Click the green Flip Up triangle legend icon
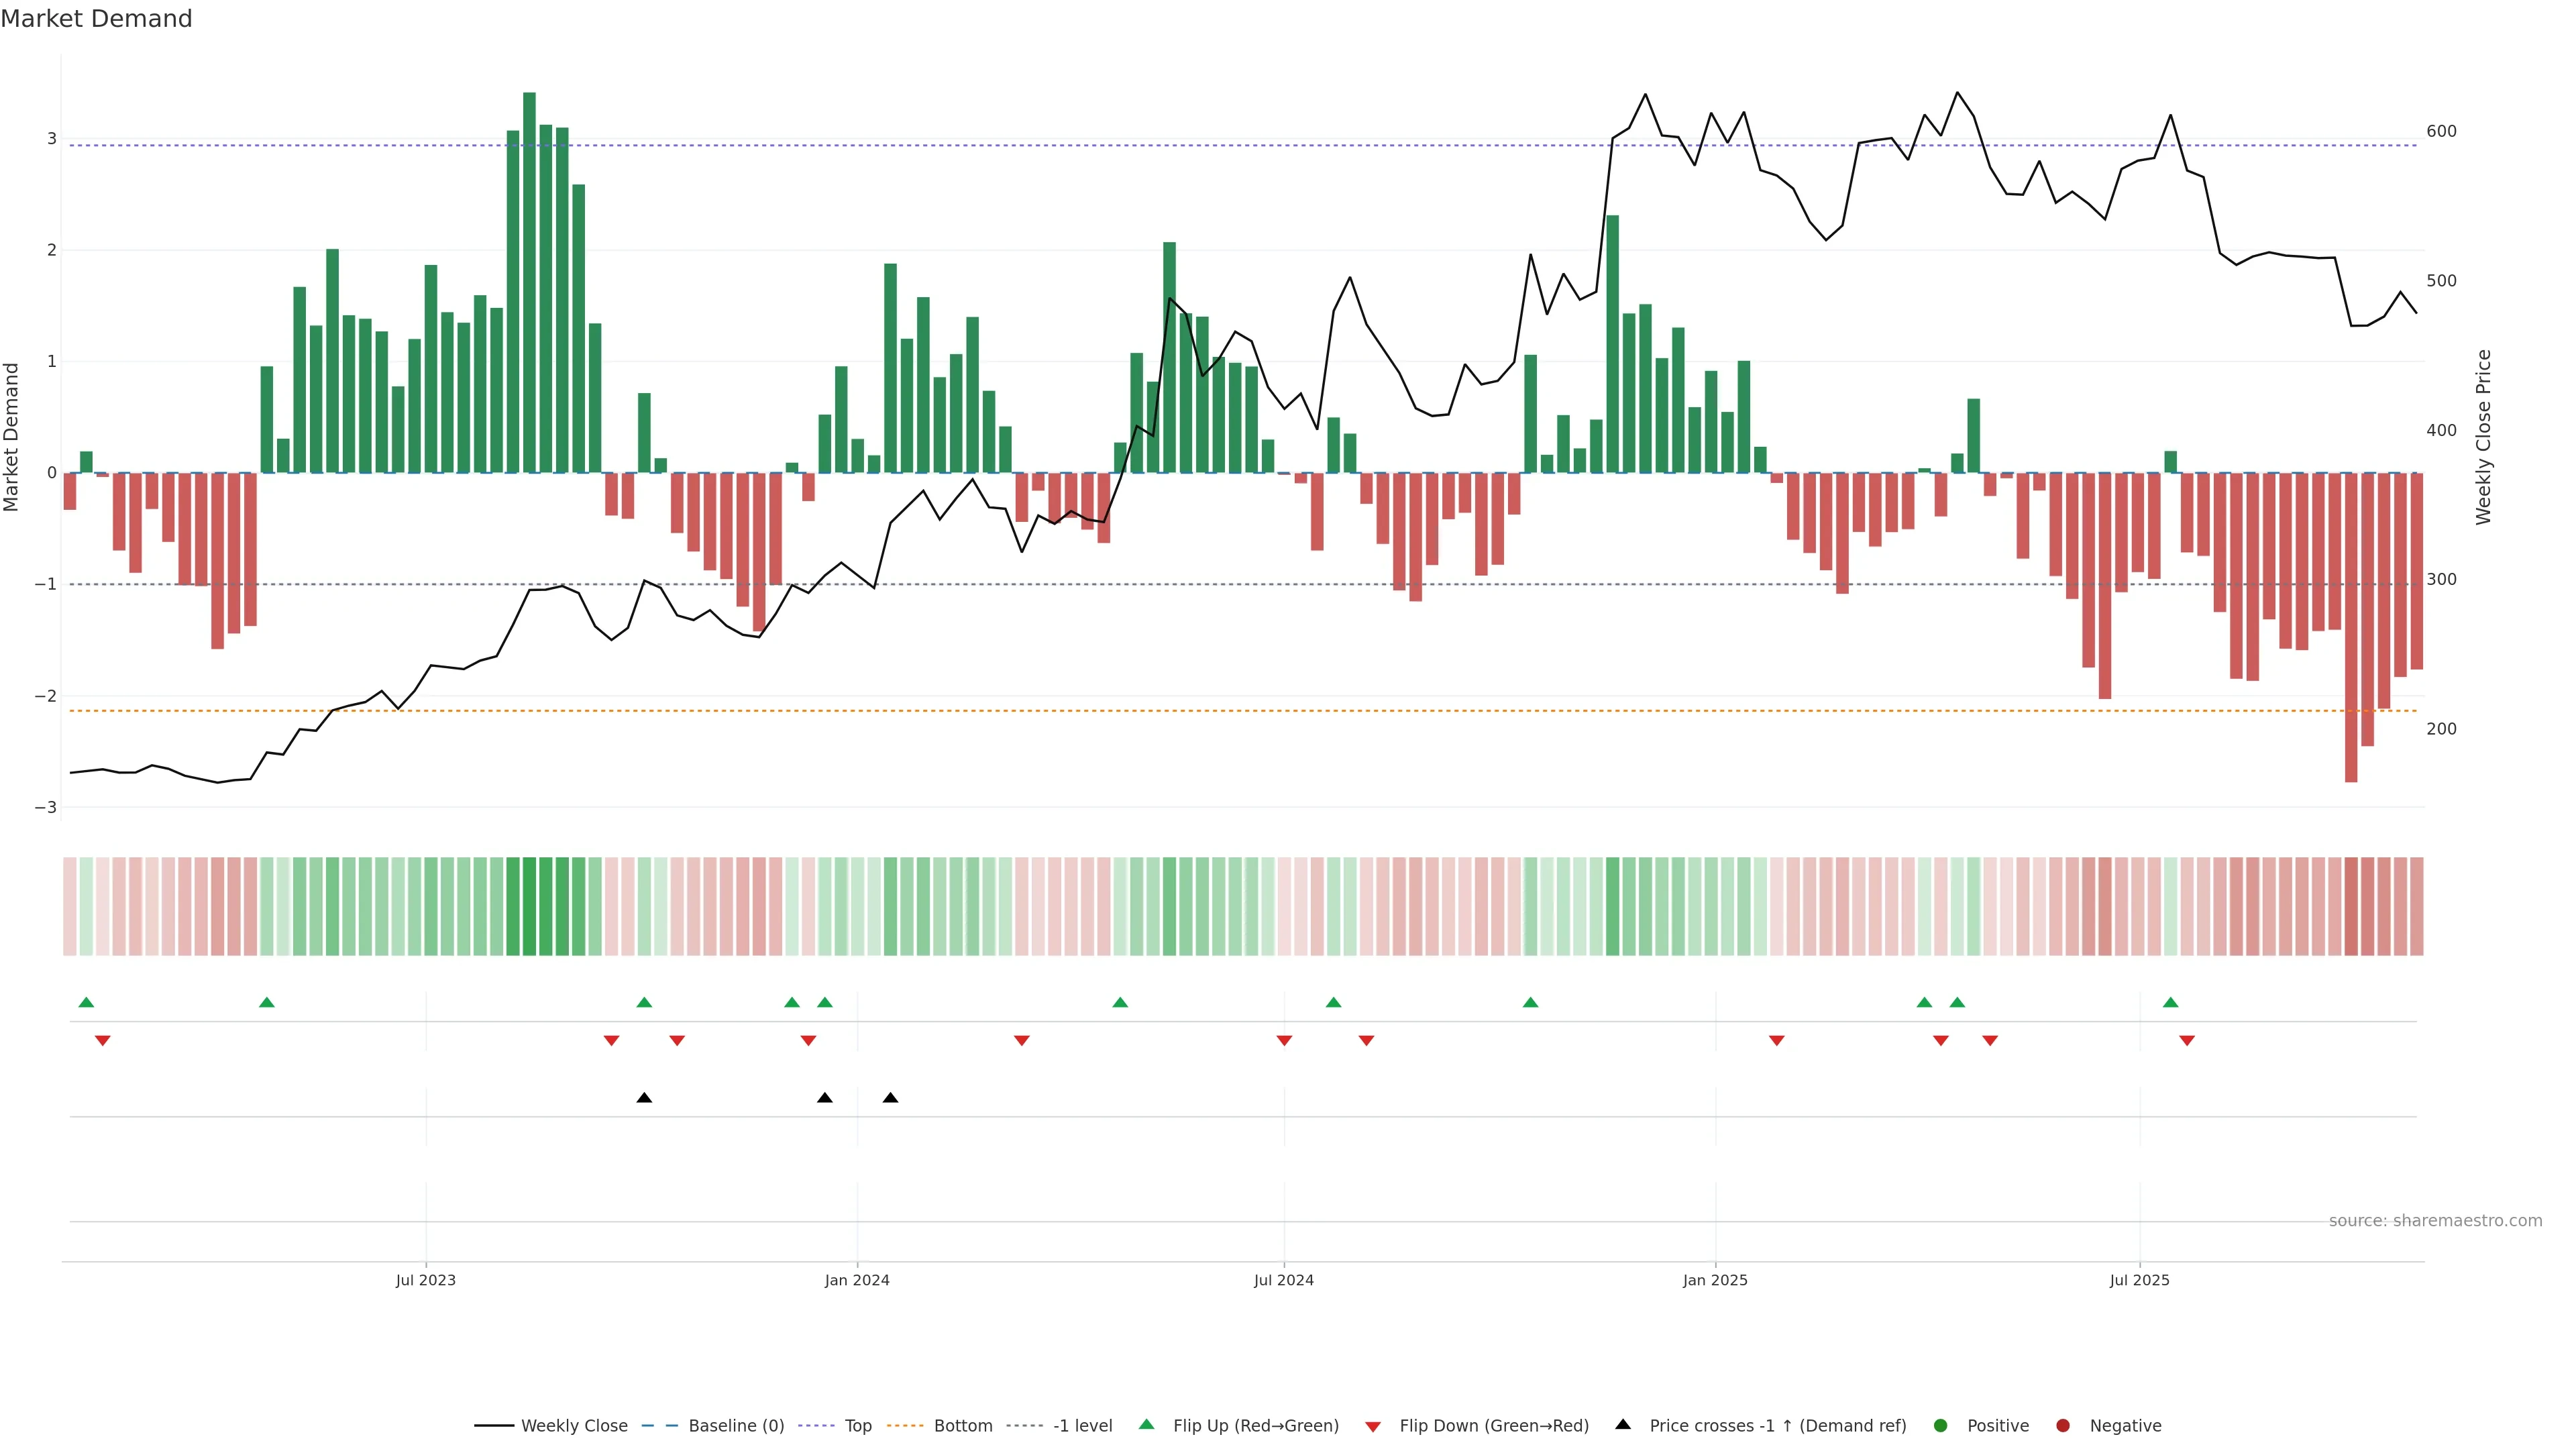Viewport: 2576px width, 1449px height. (1146, 1424)
